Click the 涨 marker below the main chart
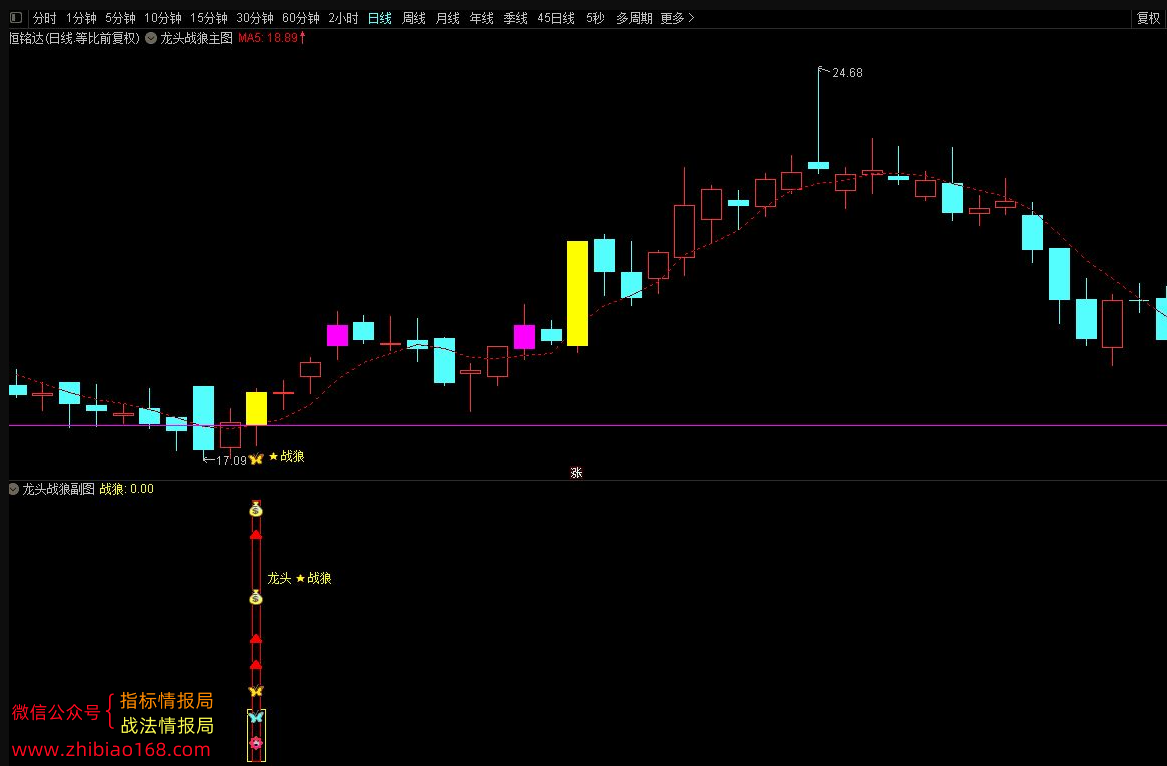This screenshot has width=1167, height=766. pyautogui.click(x=576, y=473)
